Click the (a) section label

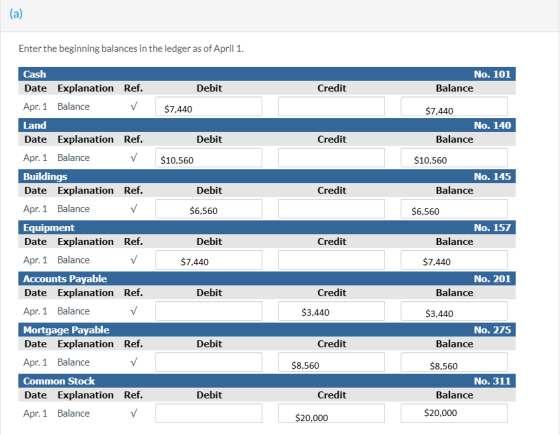click(16, 14)
